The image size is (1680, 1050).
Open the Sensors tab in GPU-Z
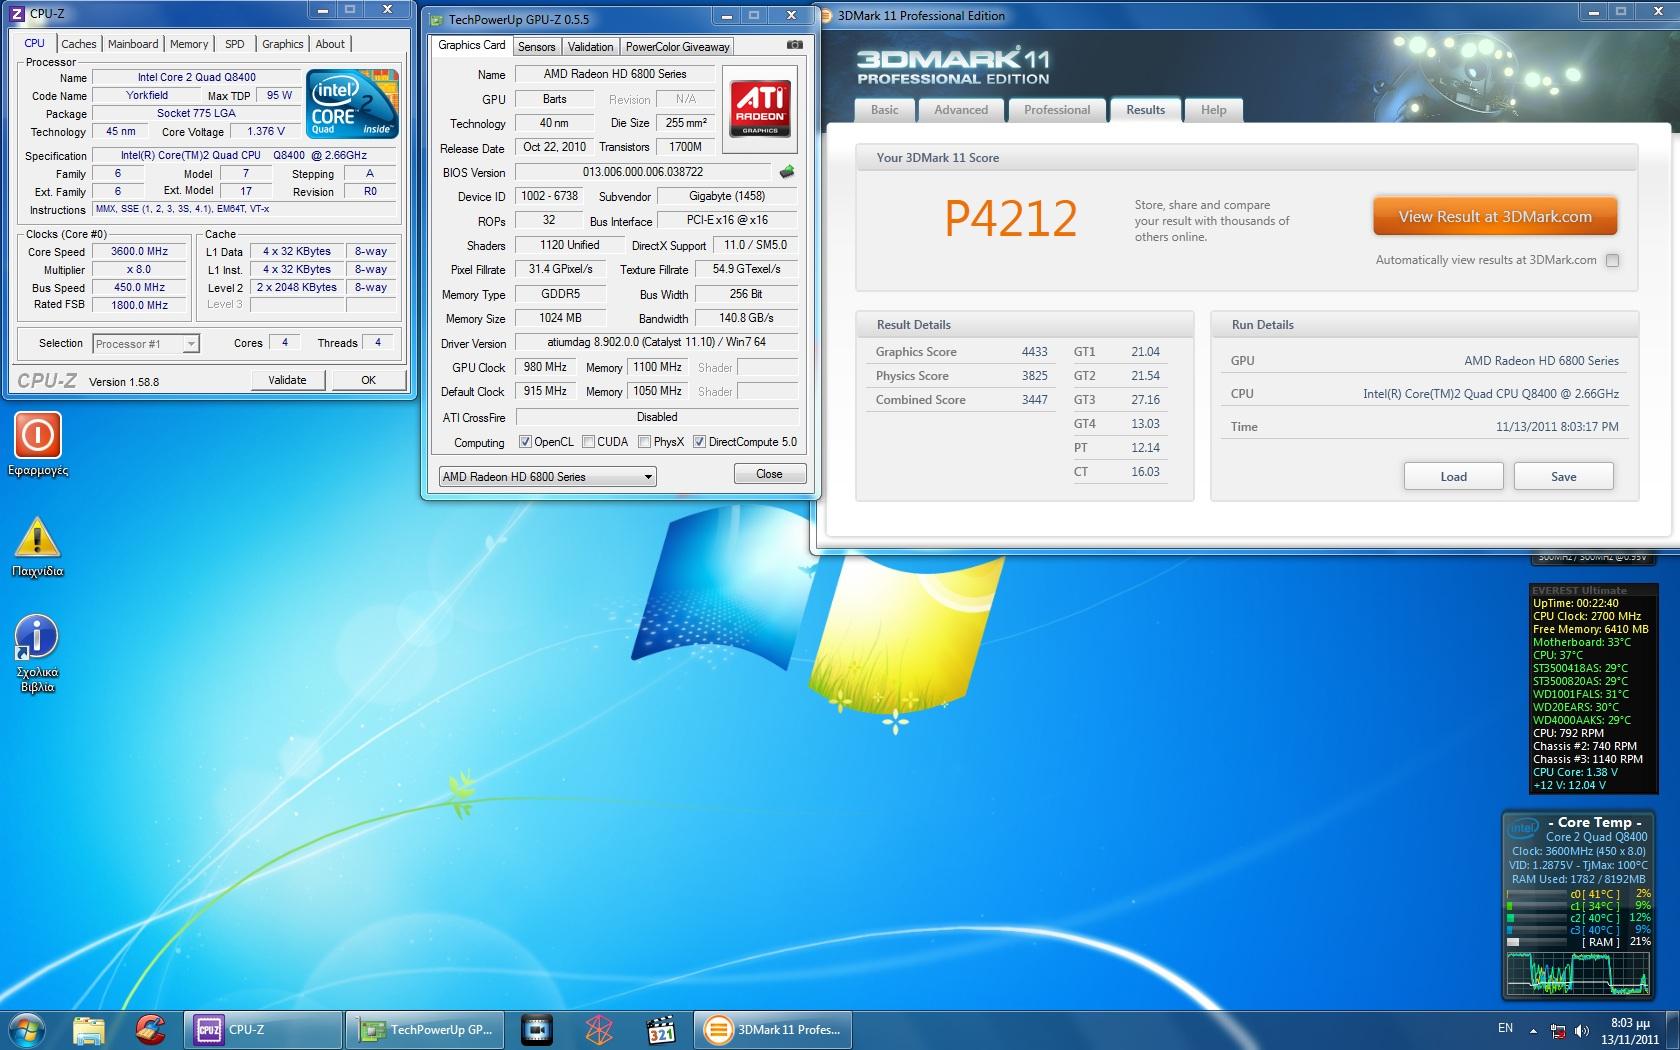(x=536, y=47)
